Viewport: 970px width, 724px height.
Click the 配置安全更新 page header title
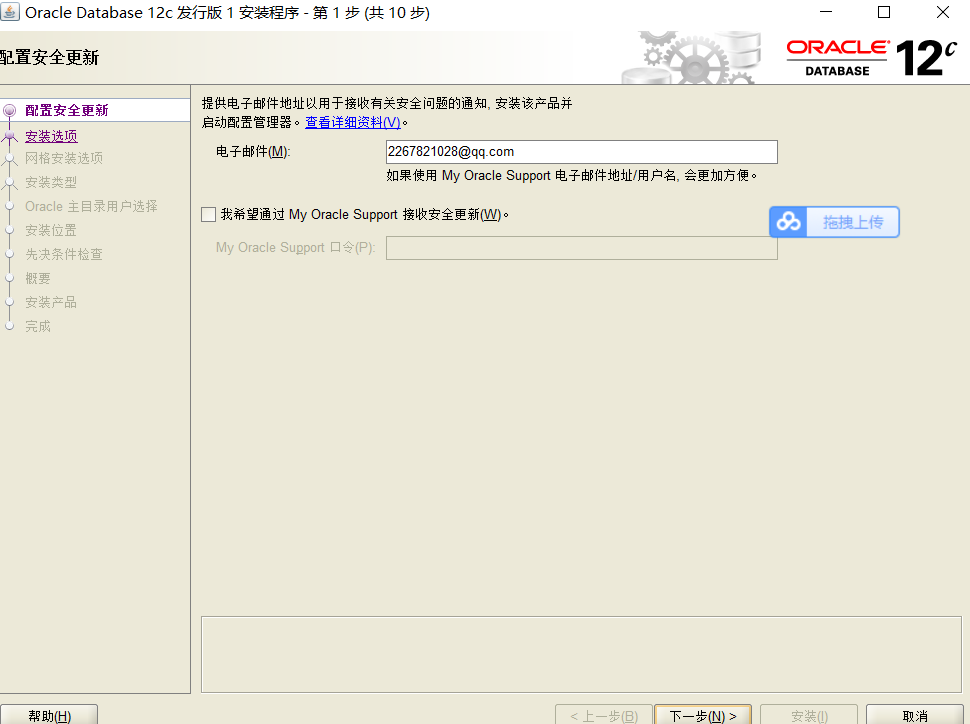49,58
